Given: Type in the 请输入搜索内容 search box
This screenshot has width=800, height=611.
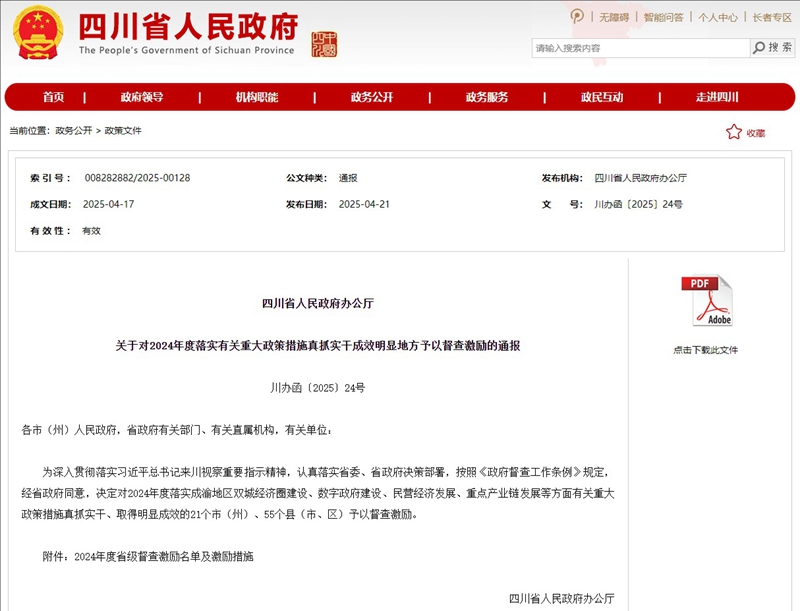Looking at the screenshot, I should pos(640,48).
